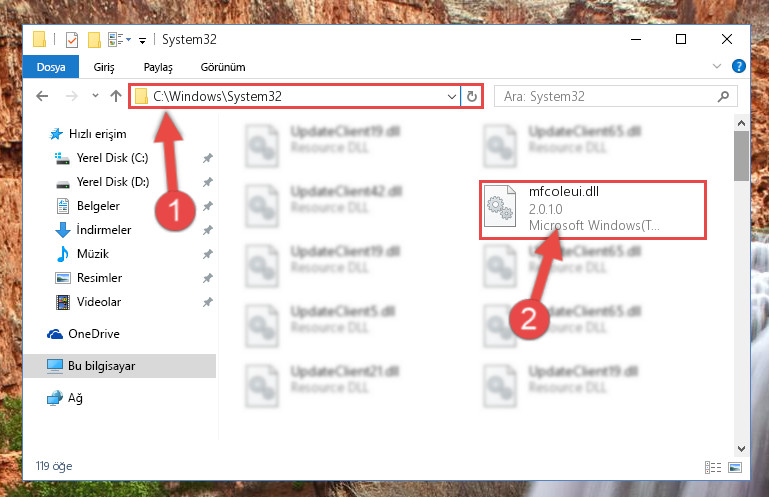The height and width of the screenshot is (497, 769).
Task: Click the search magnifier icon
Action: pyautogui.click(x=723, y=96)
